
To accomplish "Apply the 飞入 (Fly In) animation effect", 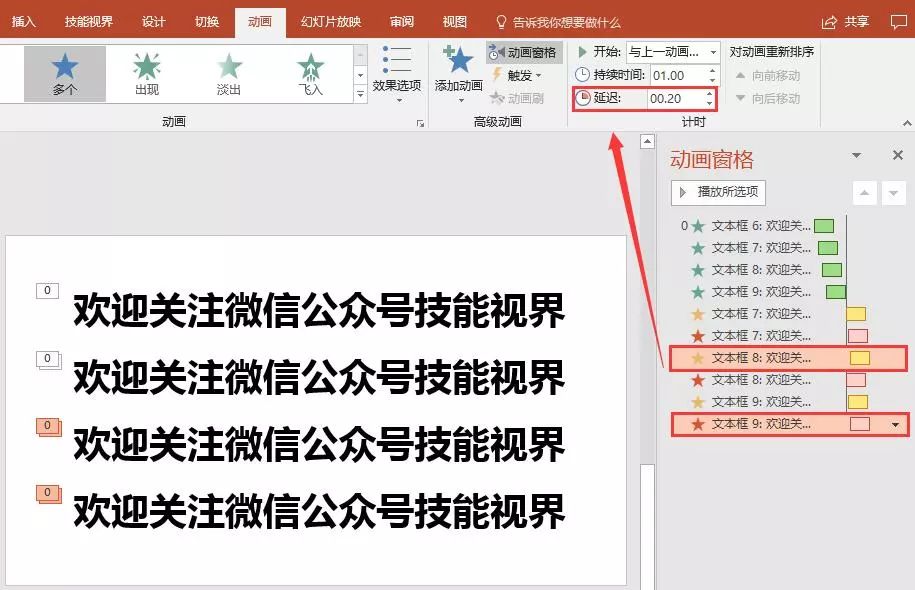I will pyautogui.click(x=311, y=74).
